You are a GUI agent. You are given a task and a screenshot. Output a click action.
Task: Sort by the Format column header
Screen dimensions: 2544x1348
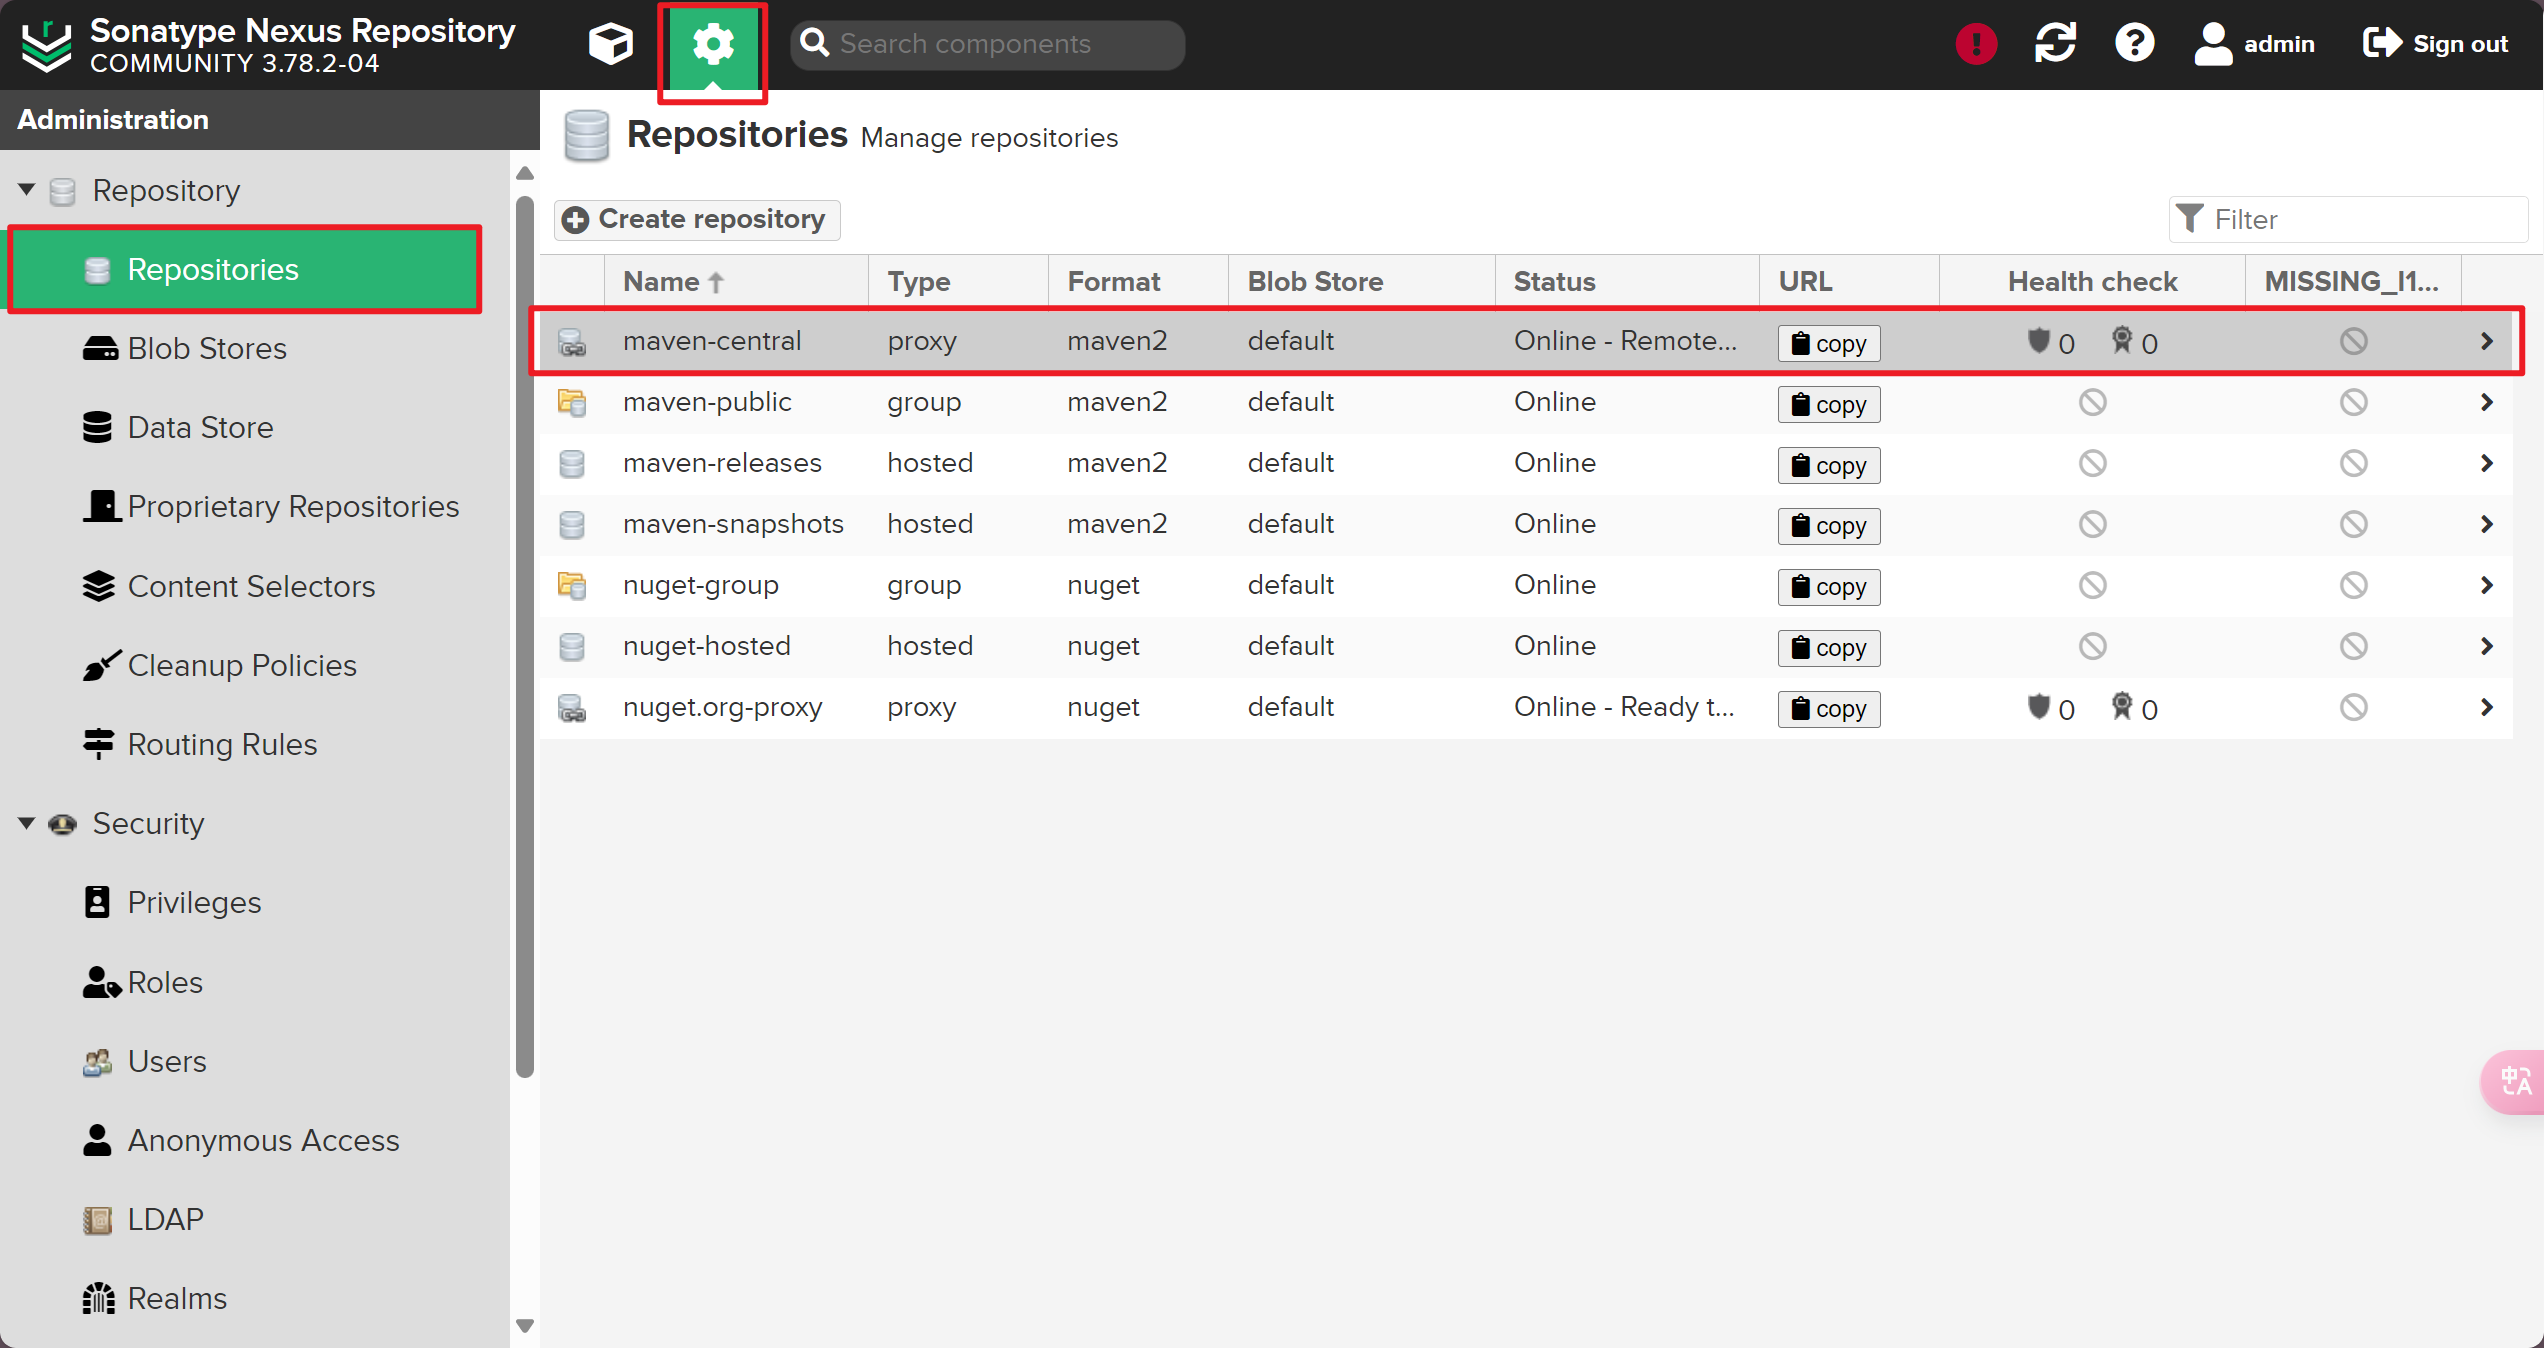point(1138,282)
